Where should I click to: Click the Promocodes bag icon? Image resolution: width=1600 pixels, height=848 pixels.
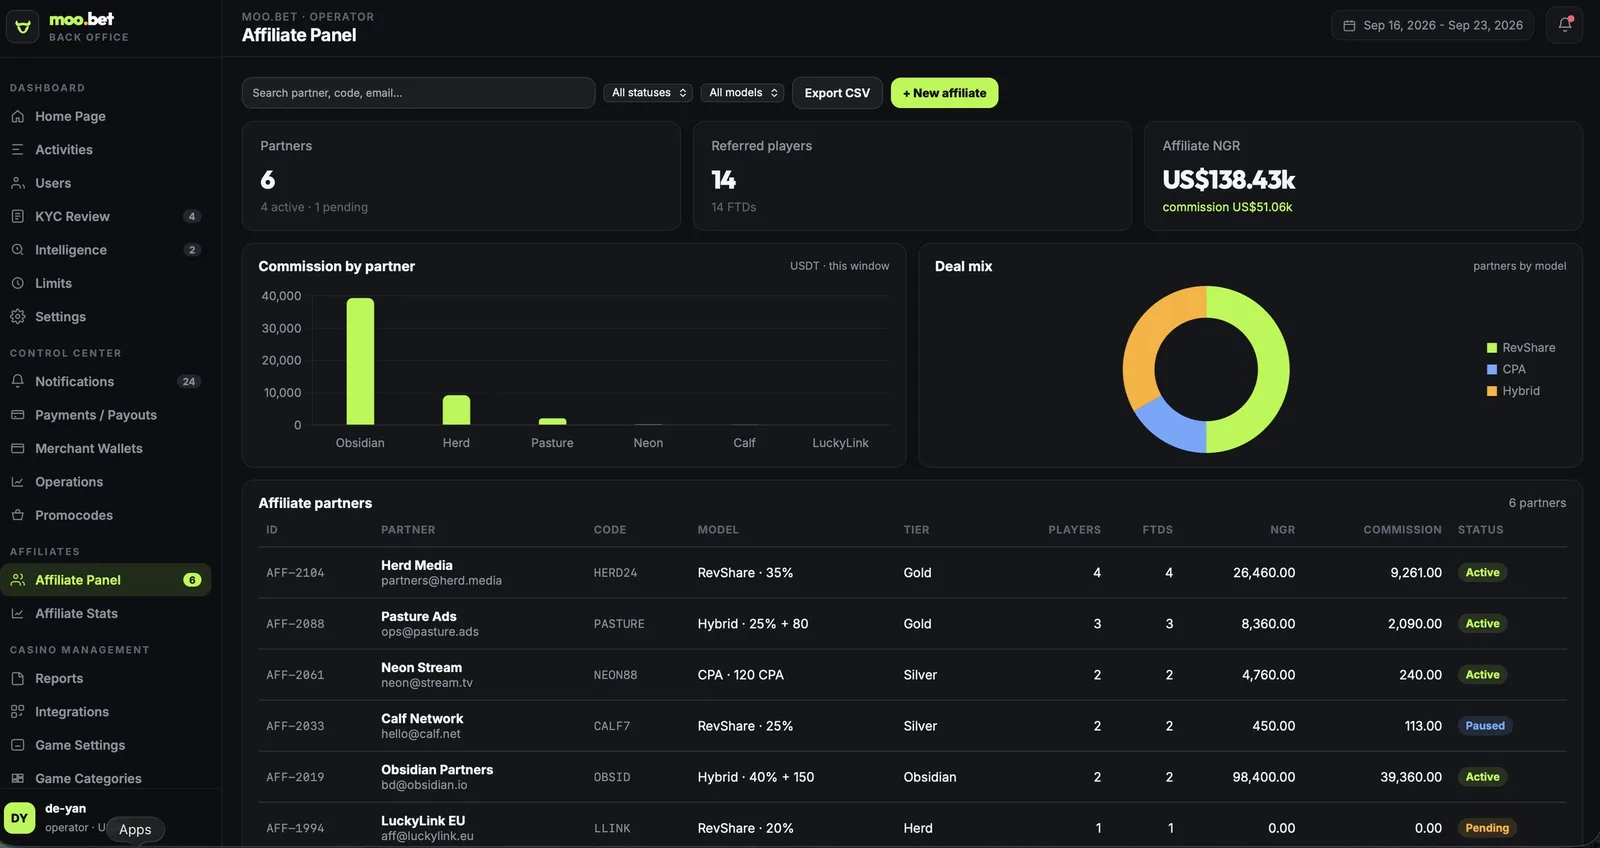[17, 515]
